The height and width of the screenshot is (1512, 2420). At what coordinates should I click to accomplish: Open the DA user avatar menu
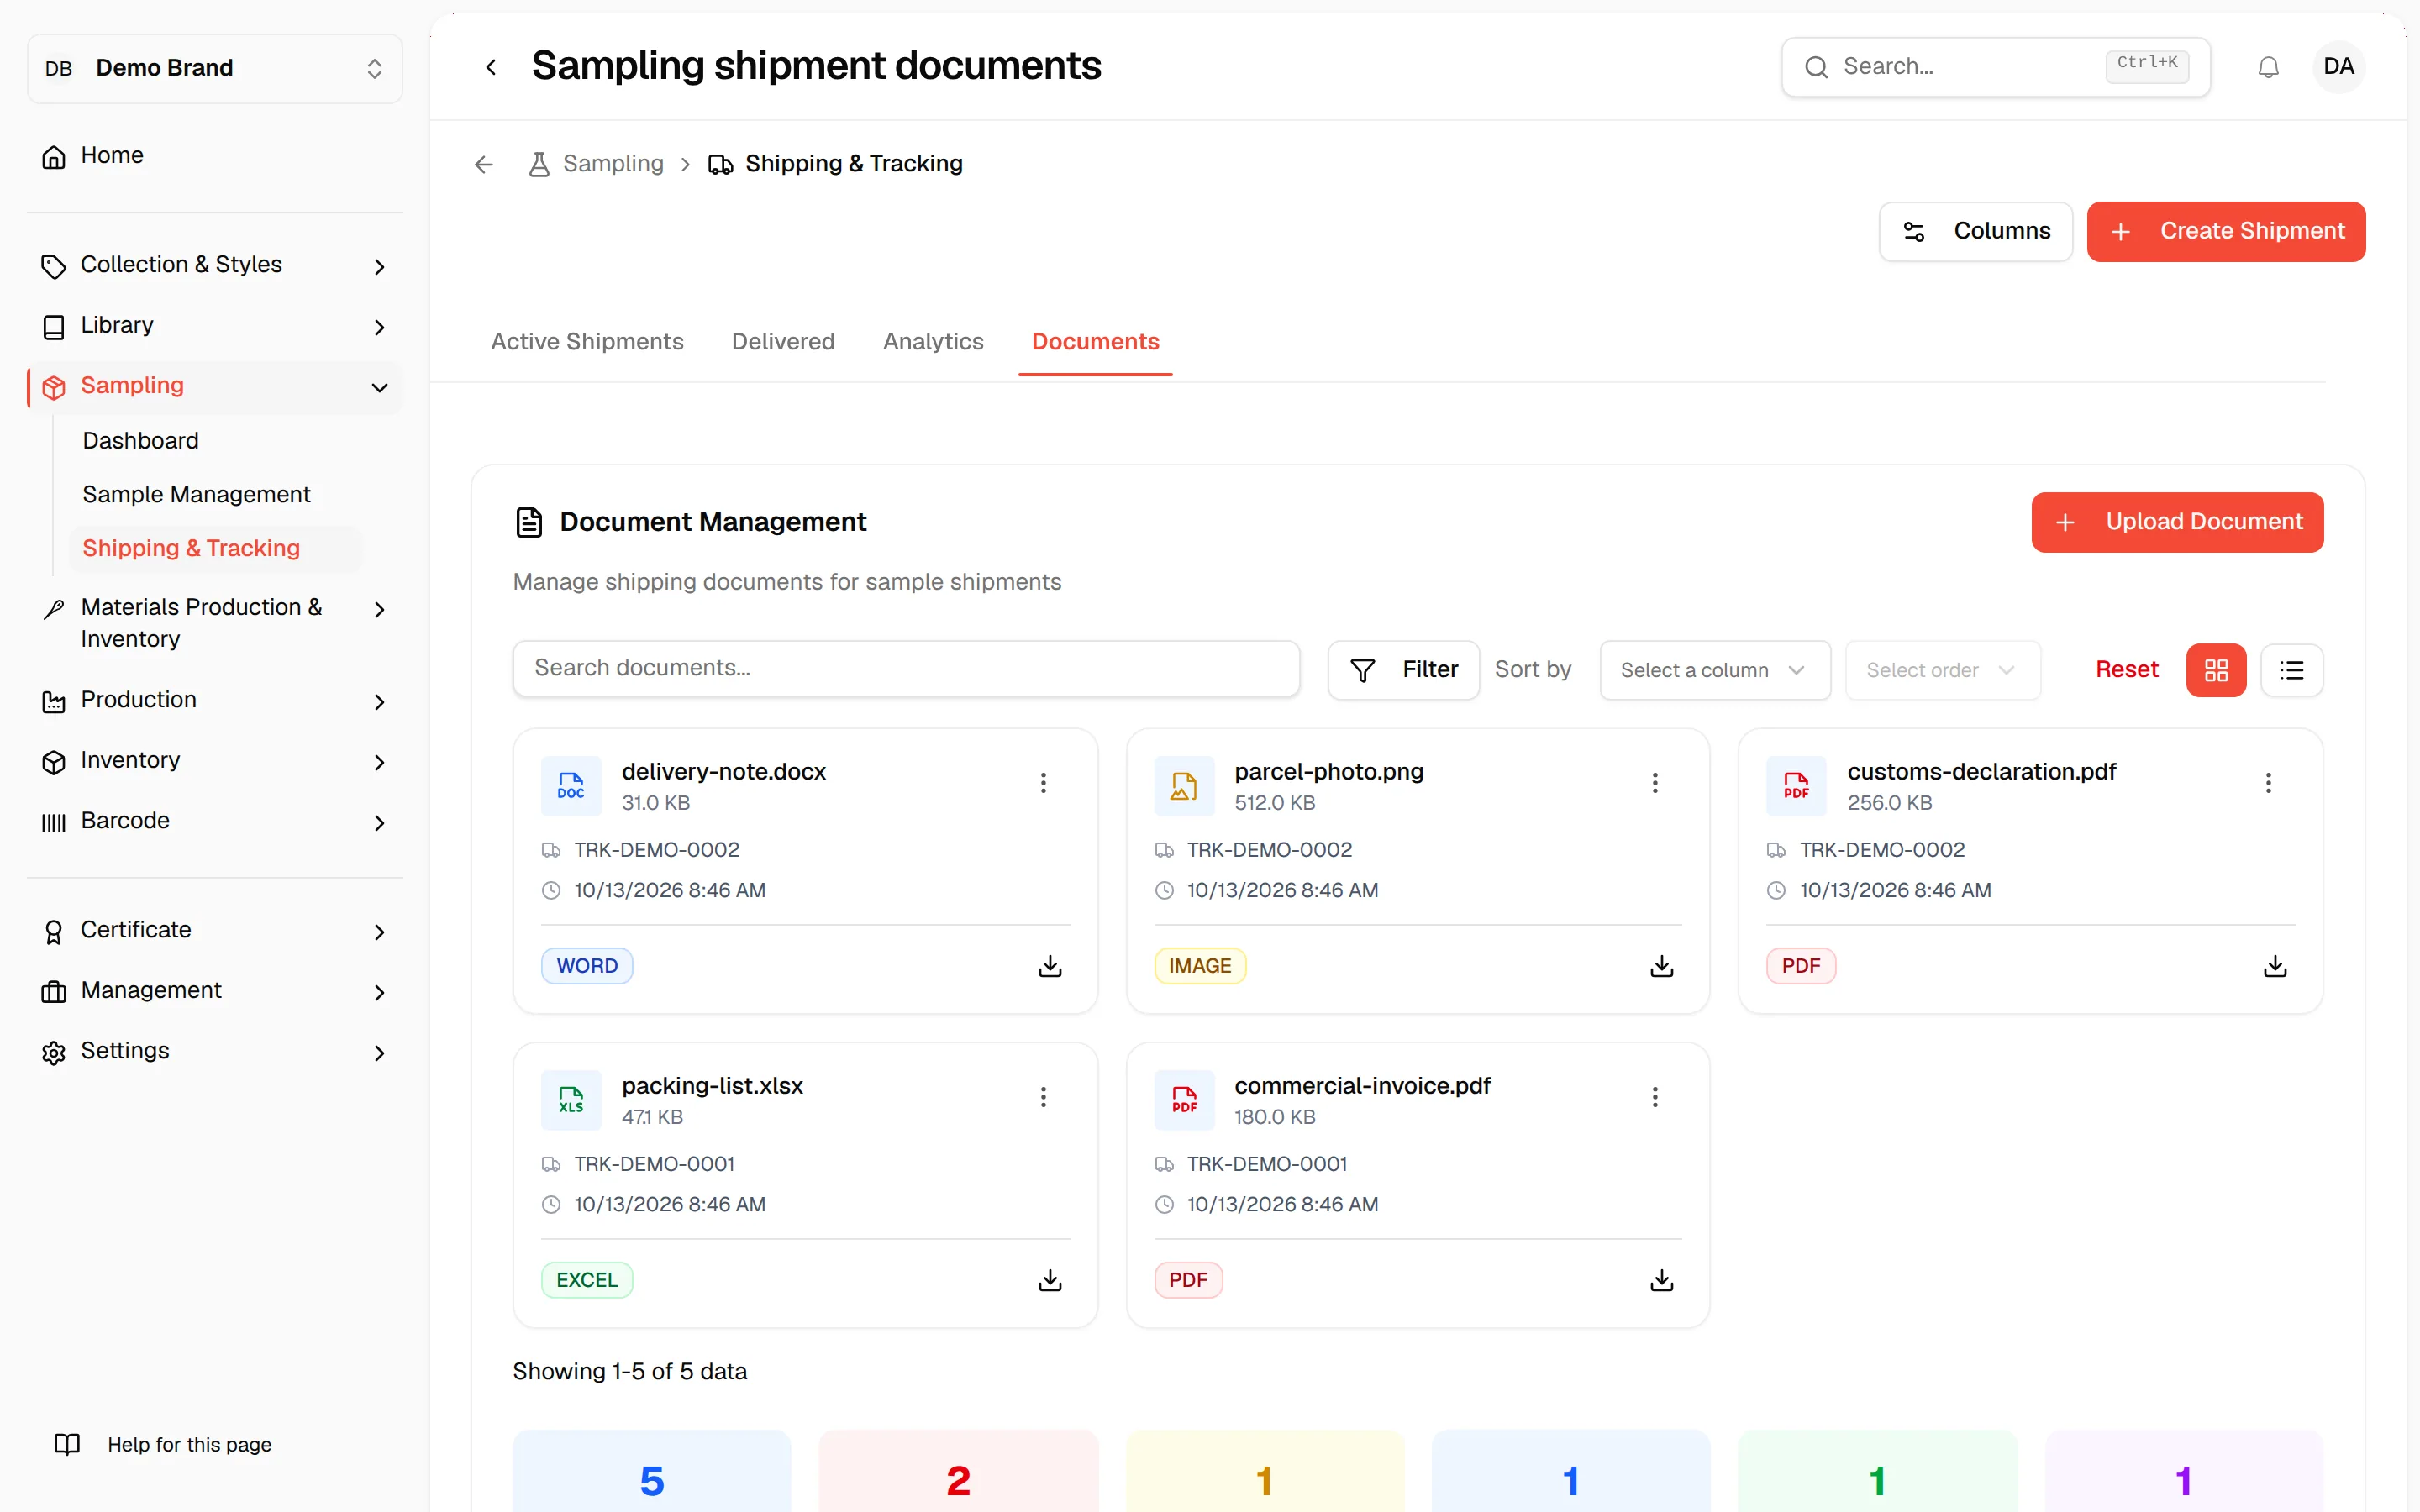click(x=2338, y=67)
